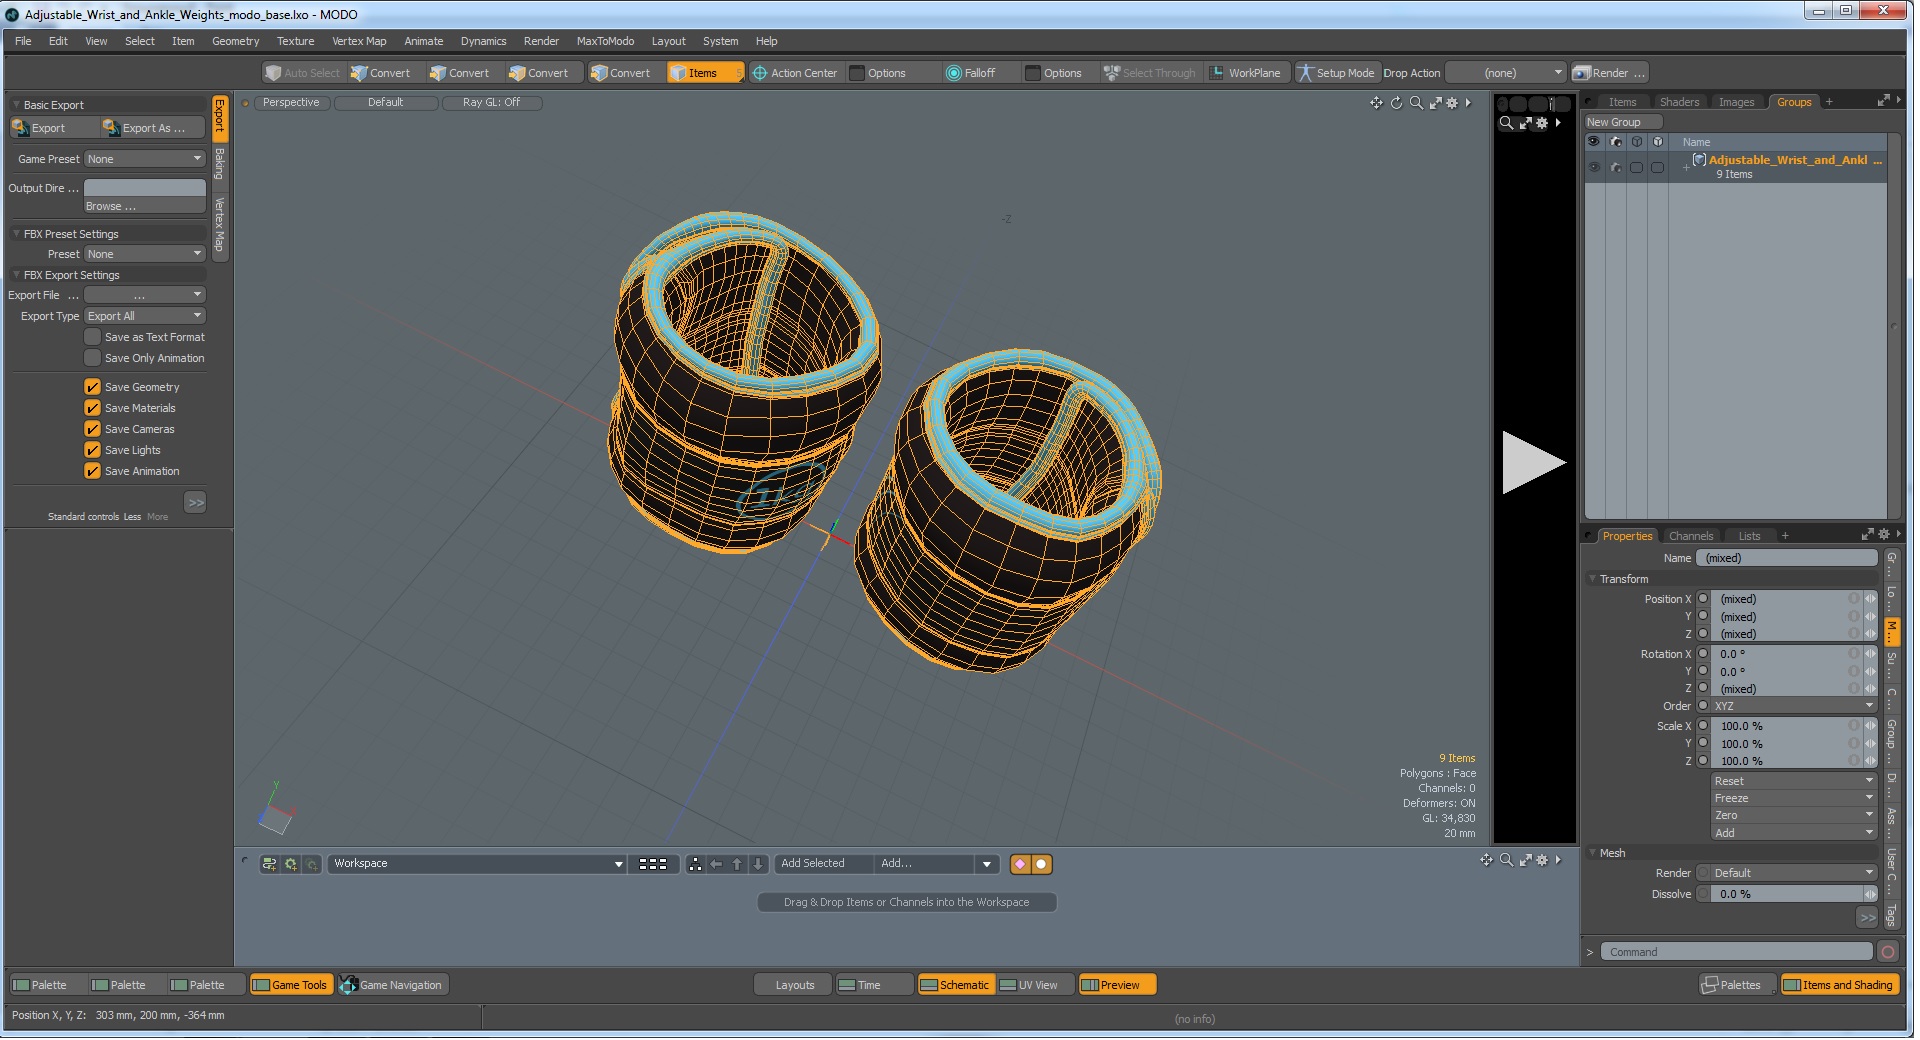
Task: Toggle visibility eye for Adjustable_Wrist_and_Ankl group
Action: tap(1594, 167)
